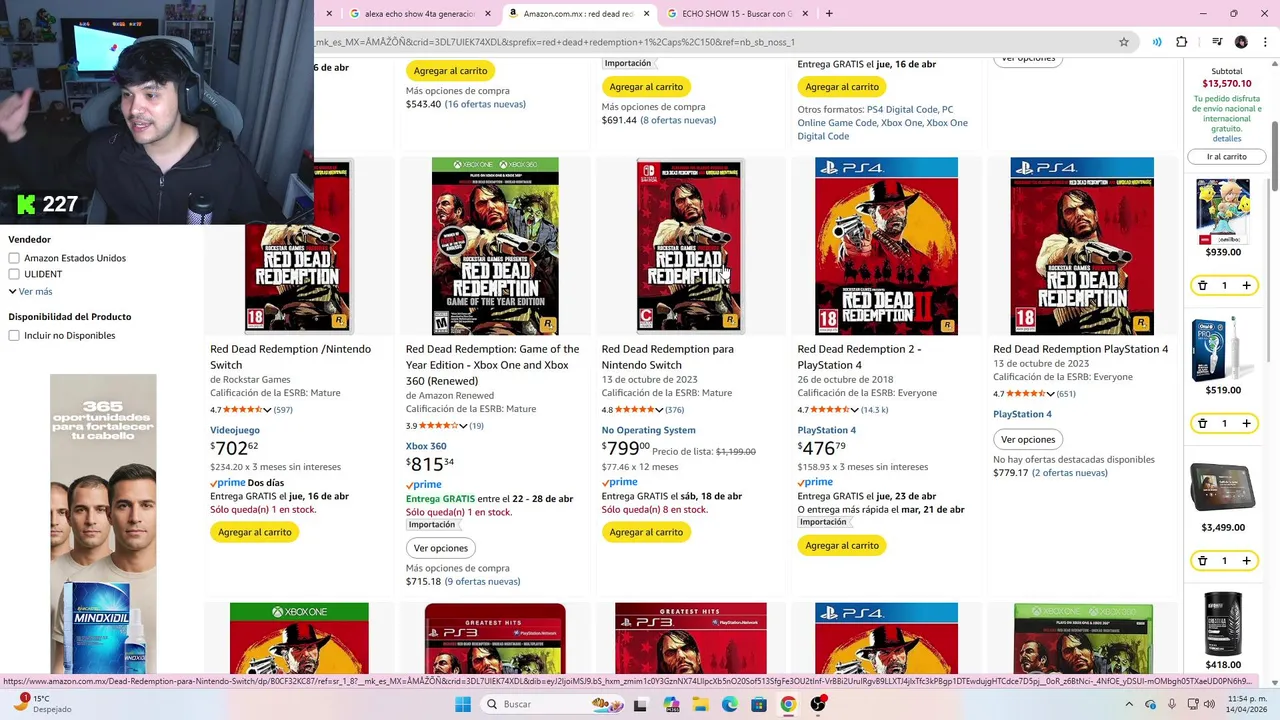Open the media controls icon in Chrome toolbar
The image size is (1280, 720).
(x=1217, y=42)
